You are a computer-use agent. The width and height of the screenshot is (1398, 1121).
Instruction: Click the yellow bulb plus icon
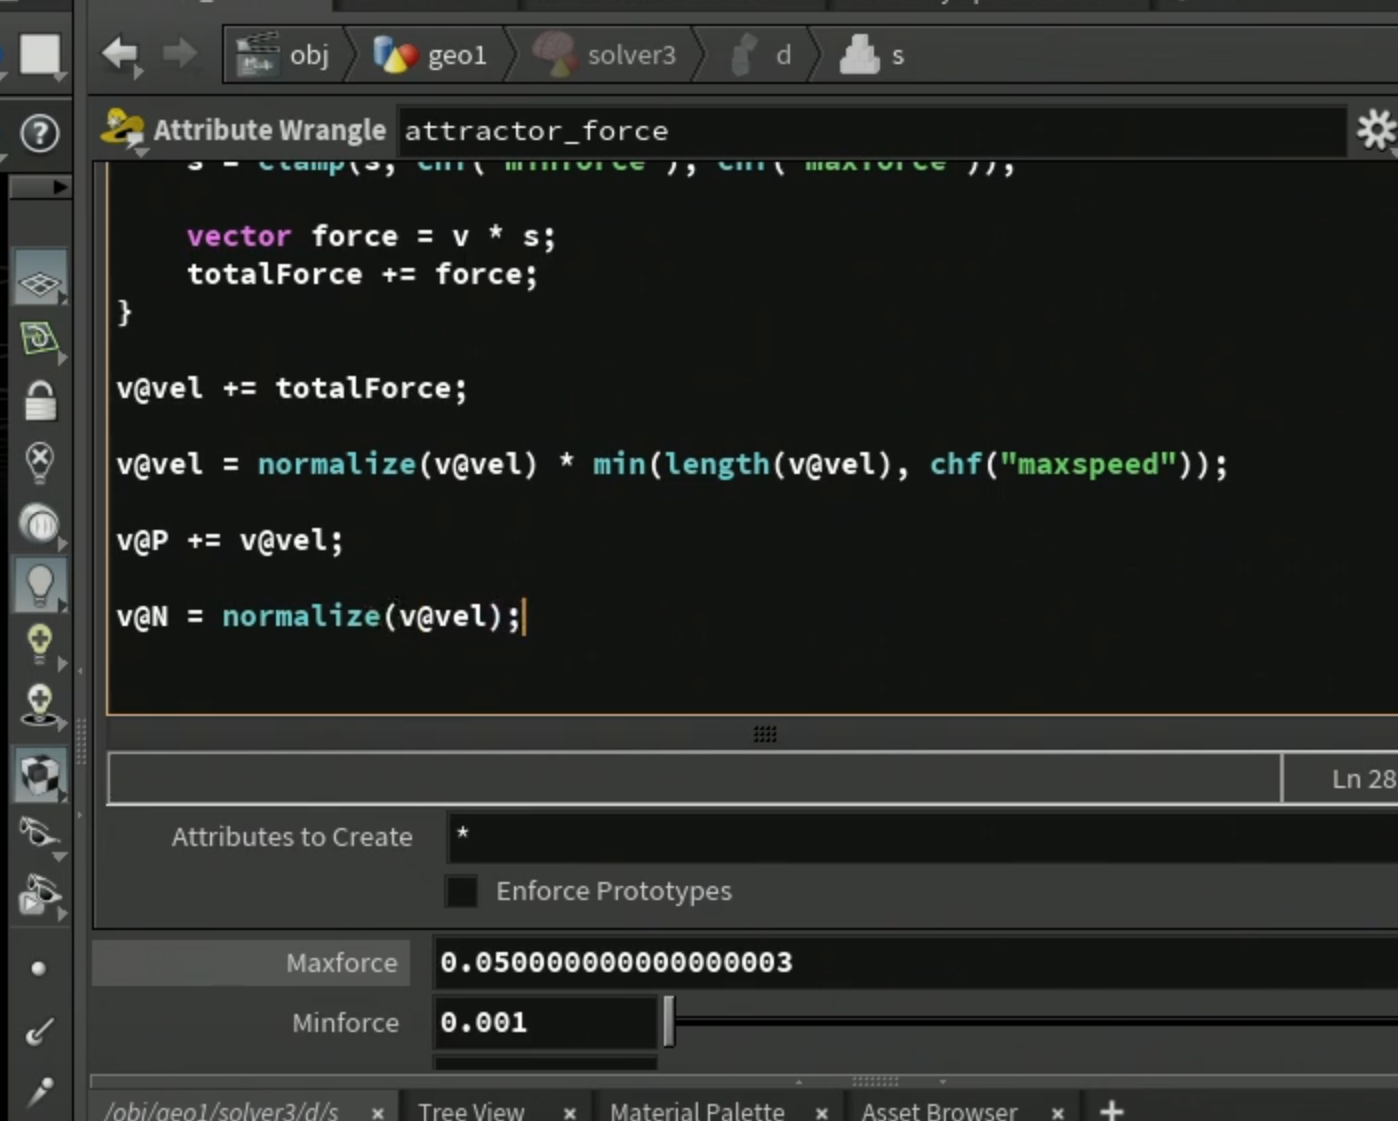tap(40, 644)
